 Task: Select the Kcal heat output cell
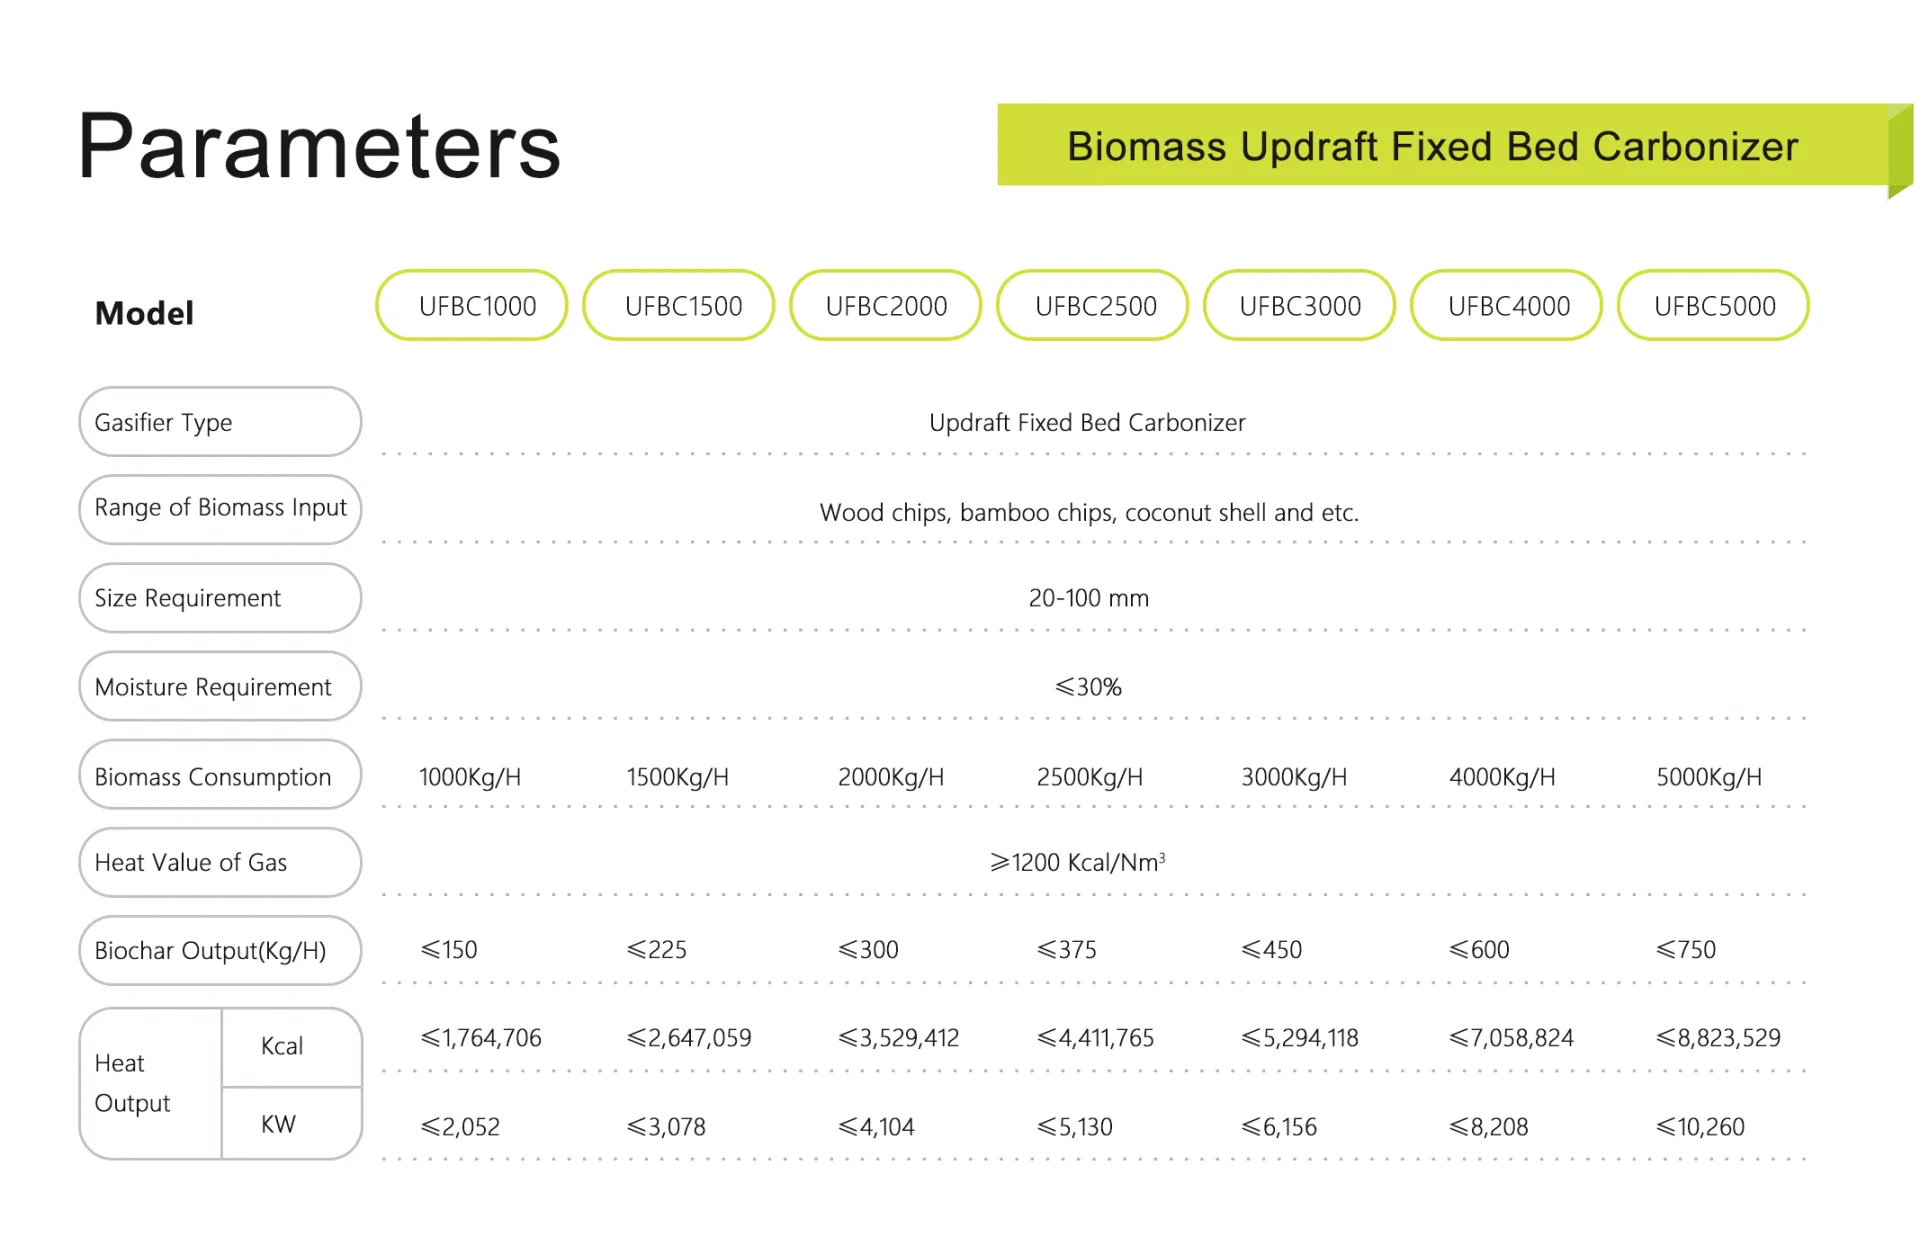coord(290,1046)
